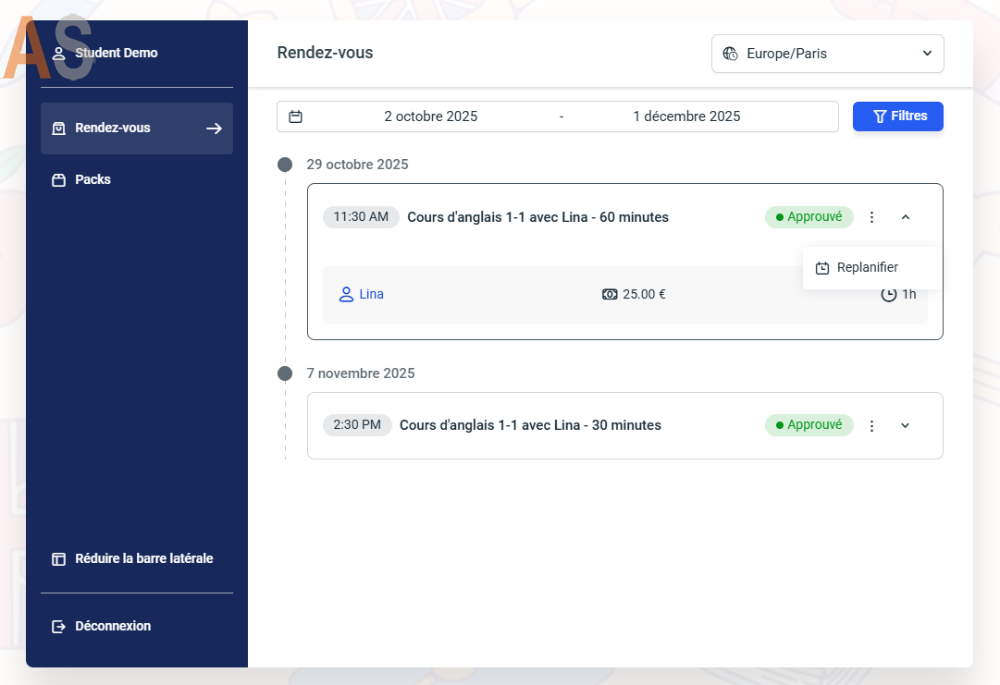Click the end date 1 décembre 2025
The image size is (1000, 685).
click(x=686, y=116)
